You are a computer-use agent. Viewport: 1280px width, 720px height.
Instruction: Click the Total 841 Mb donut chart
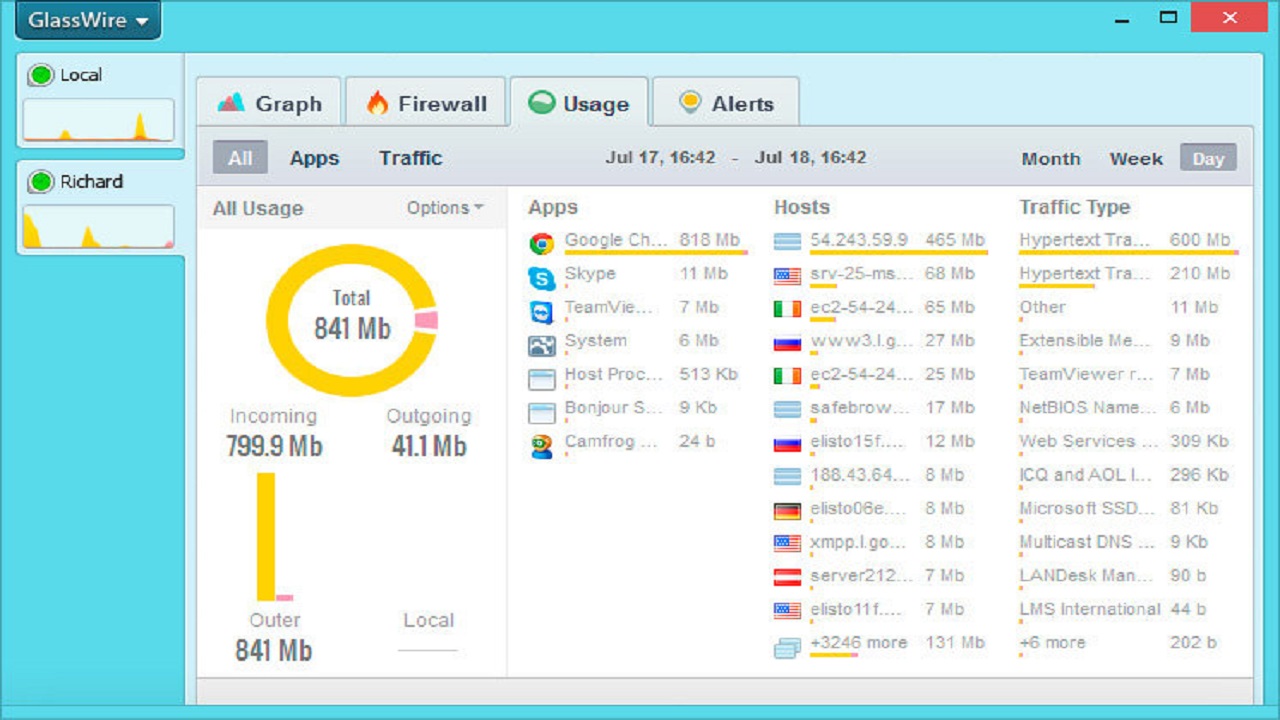pyautogui.click(x=352, y=319)
